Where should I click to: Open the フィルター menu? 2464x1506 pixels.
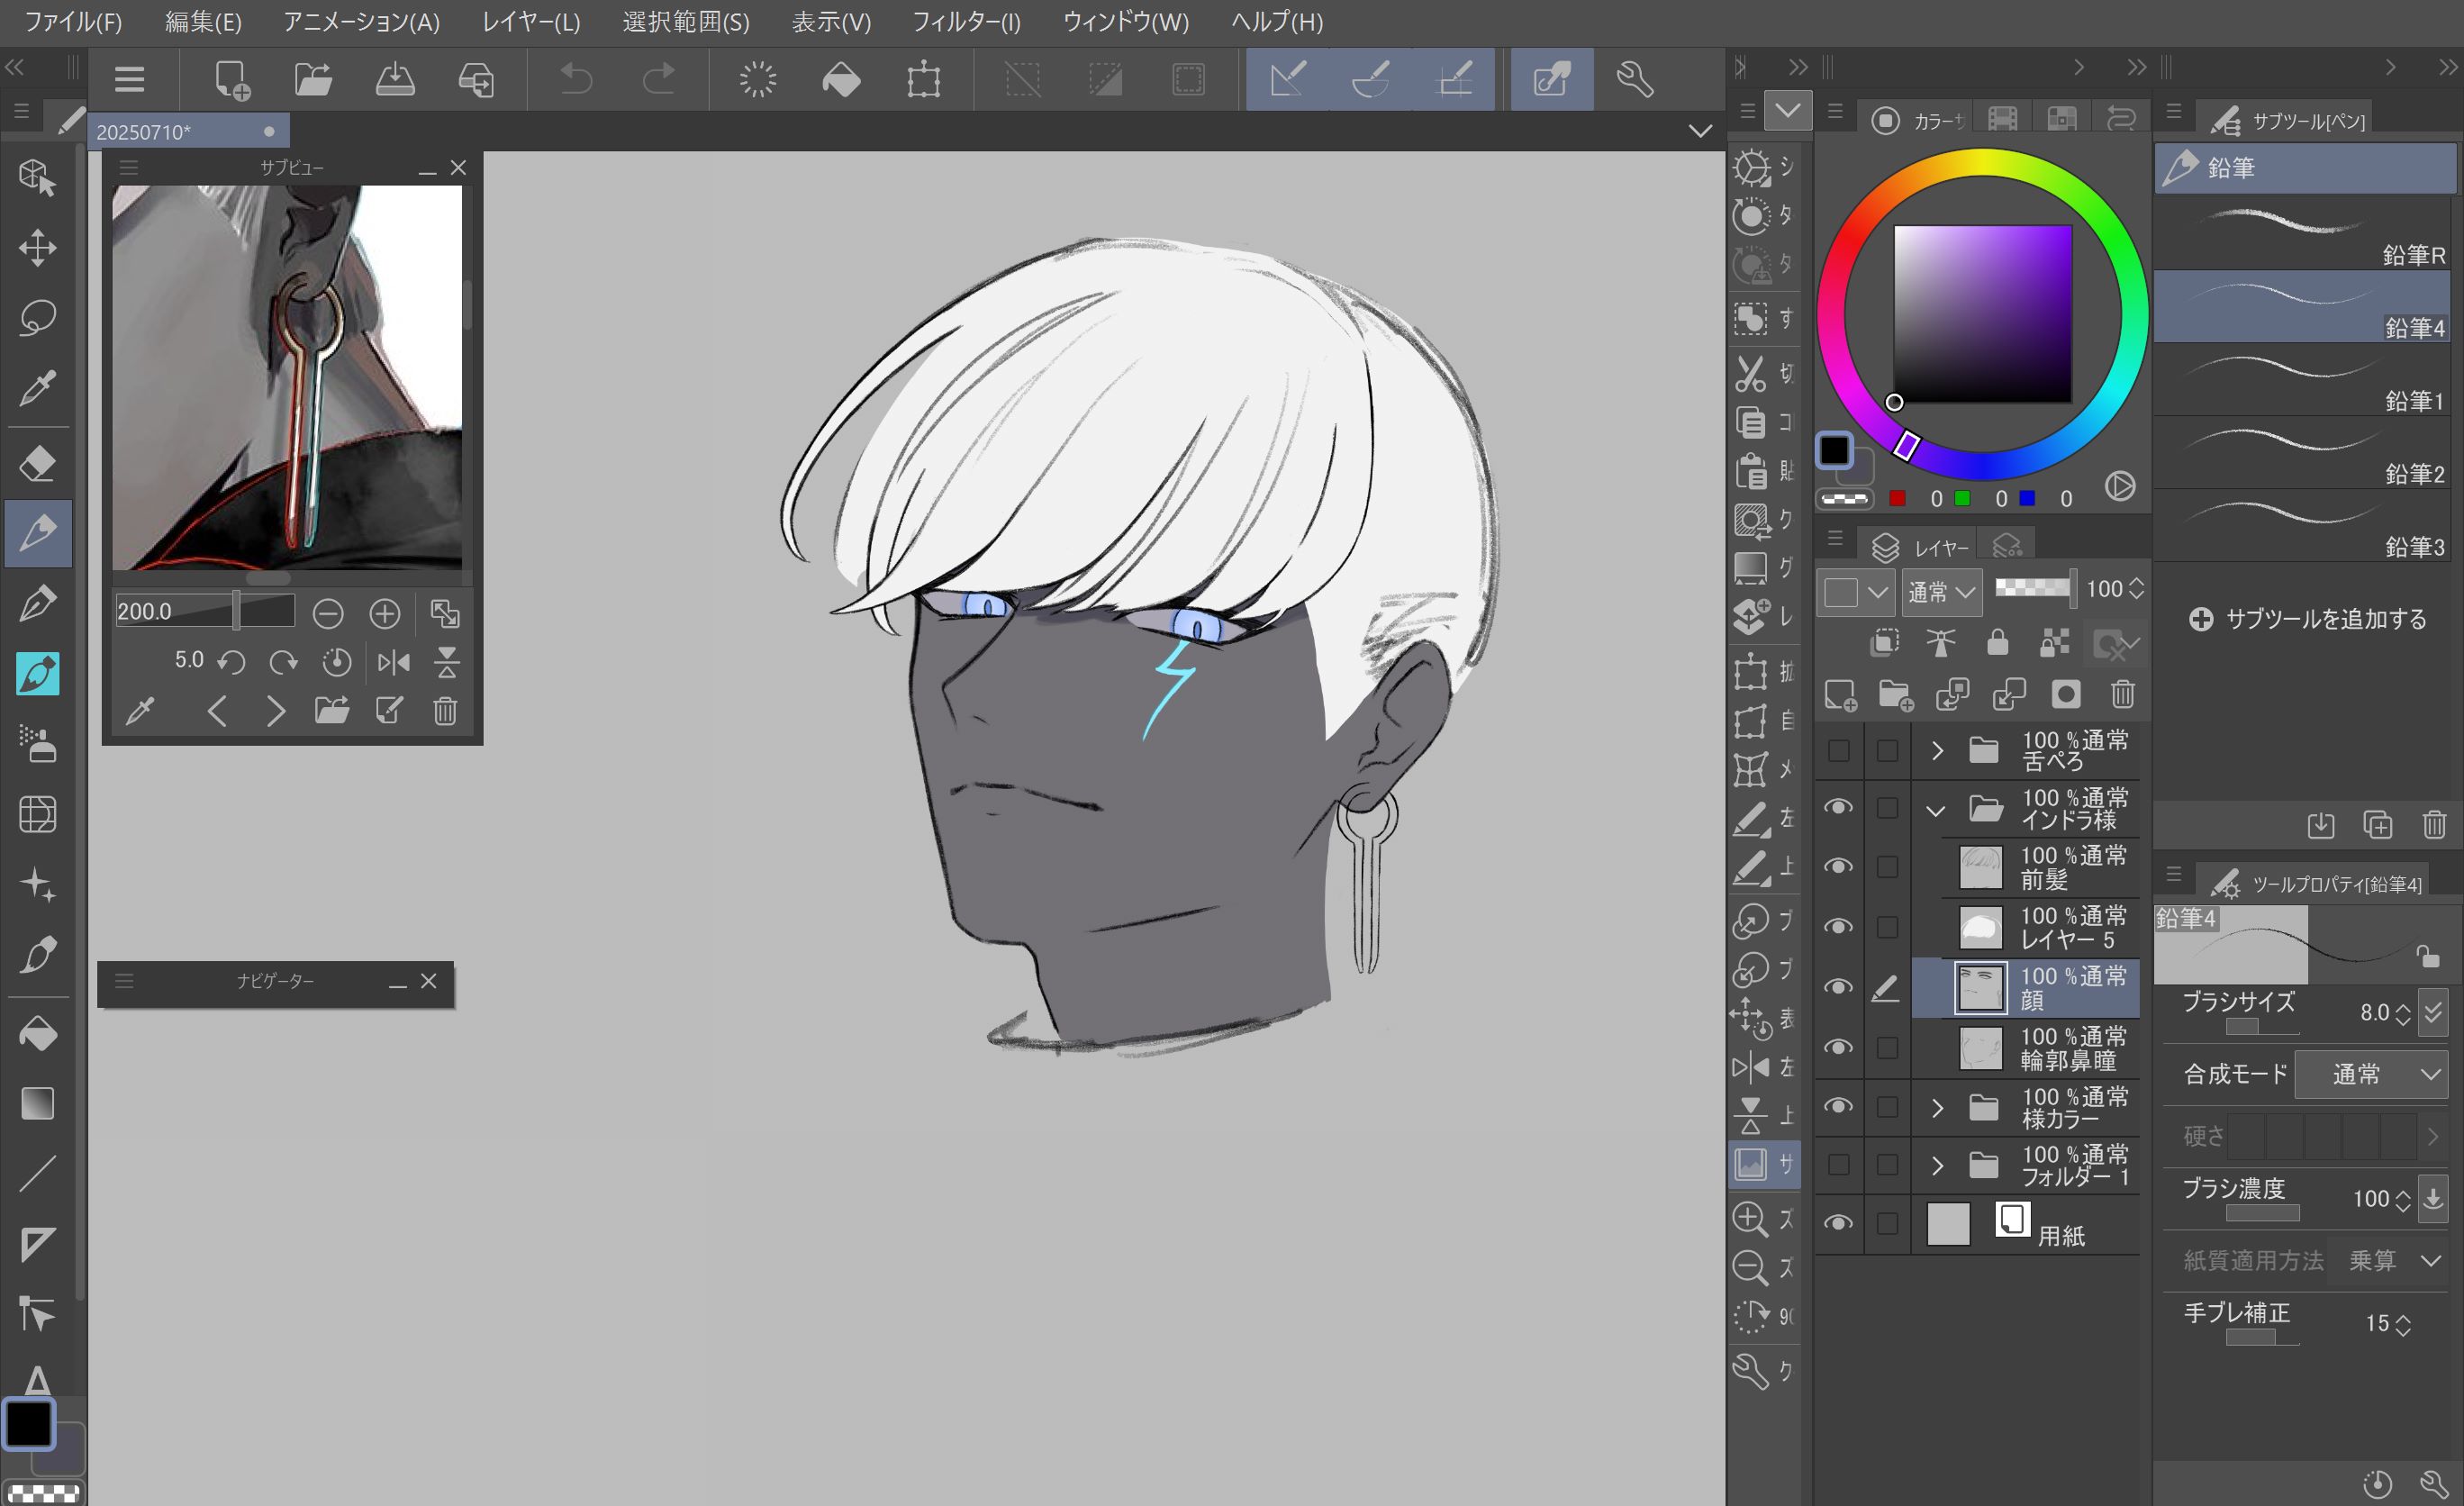pyautogui.click(x=965, y=21)
